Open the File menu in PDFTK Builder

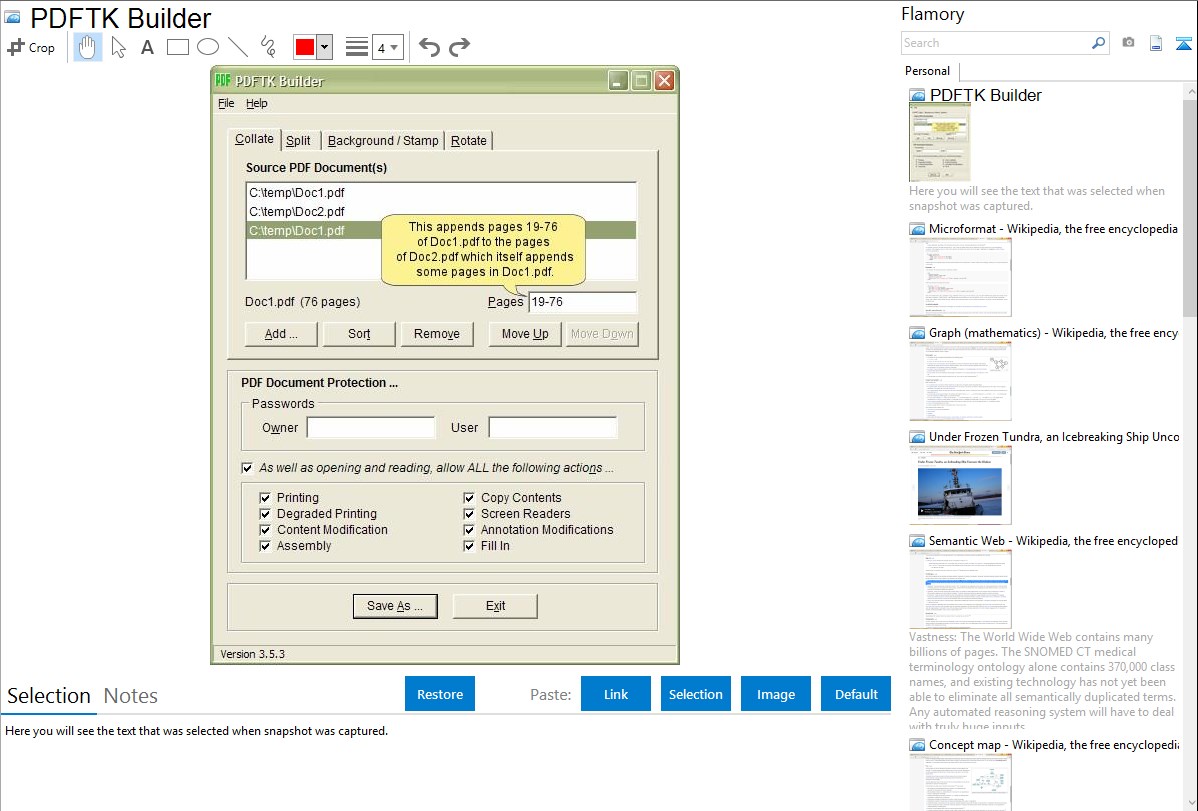click(226, 103)
